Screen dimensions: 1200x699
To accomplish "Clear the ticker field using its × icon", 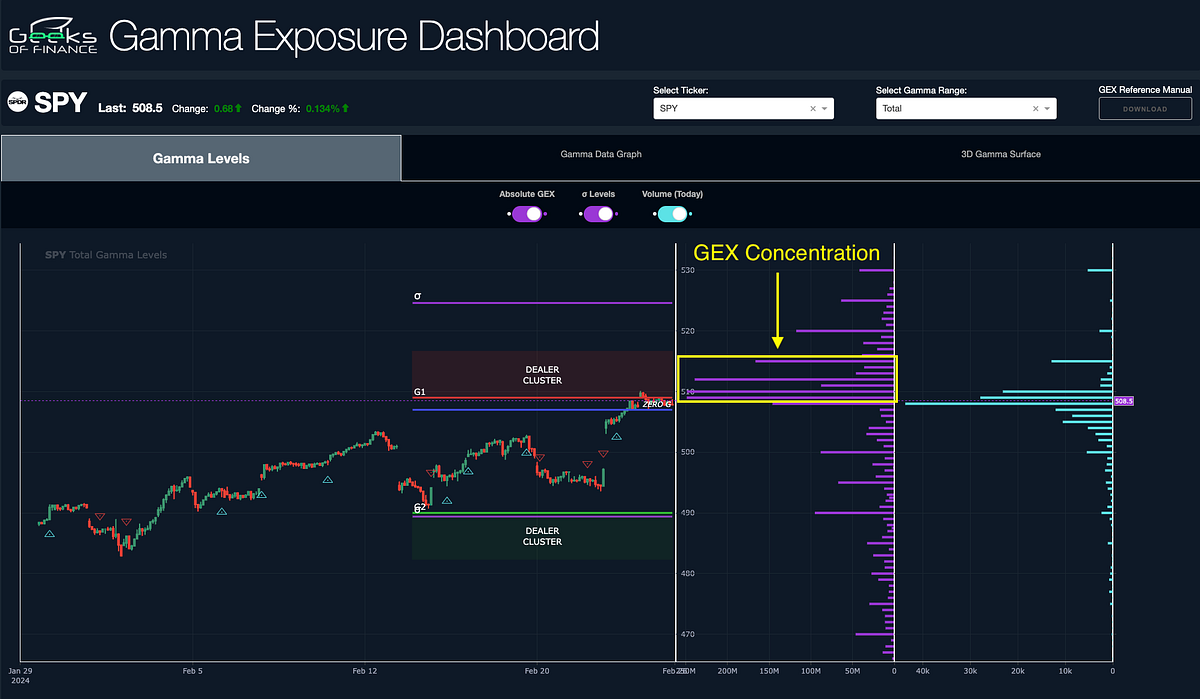I will click(815, 108).
